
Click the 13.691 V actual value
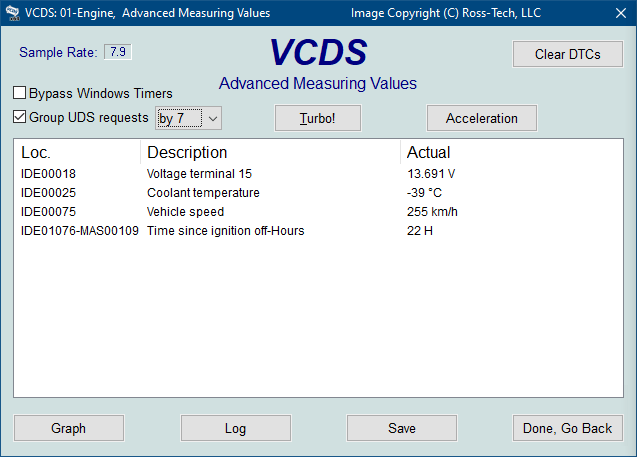[x=431, y=174]
